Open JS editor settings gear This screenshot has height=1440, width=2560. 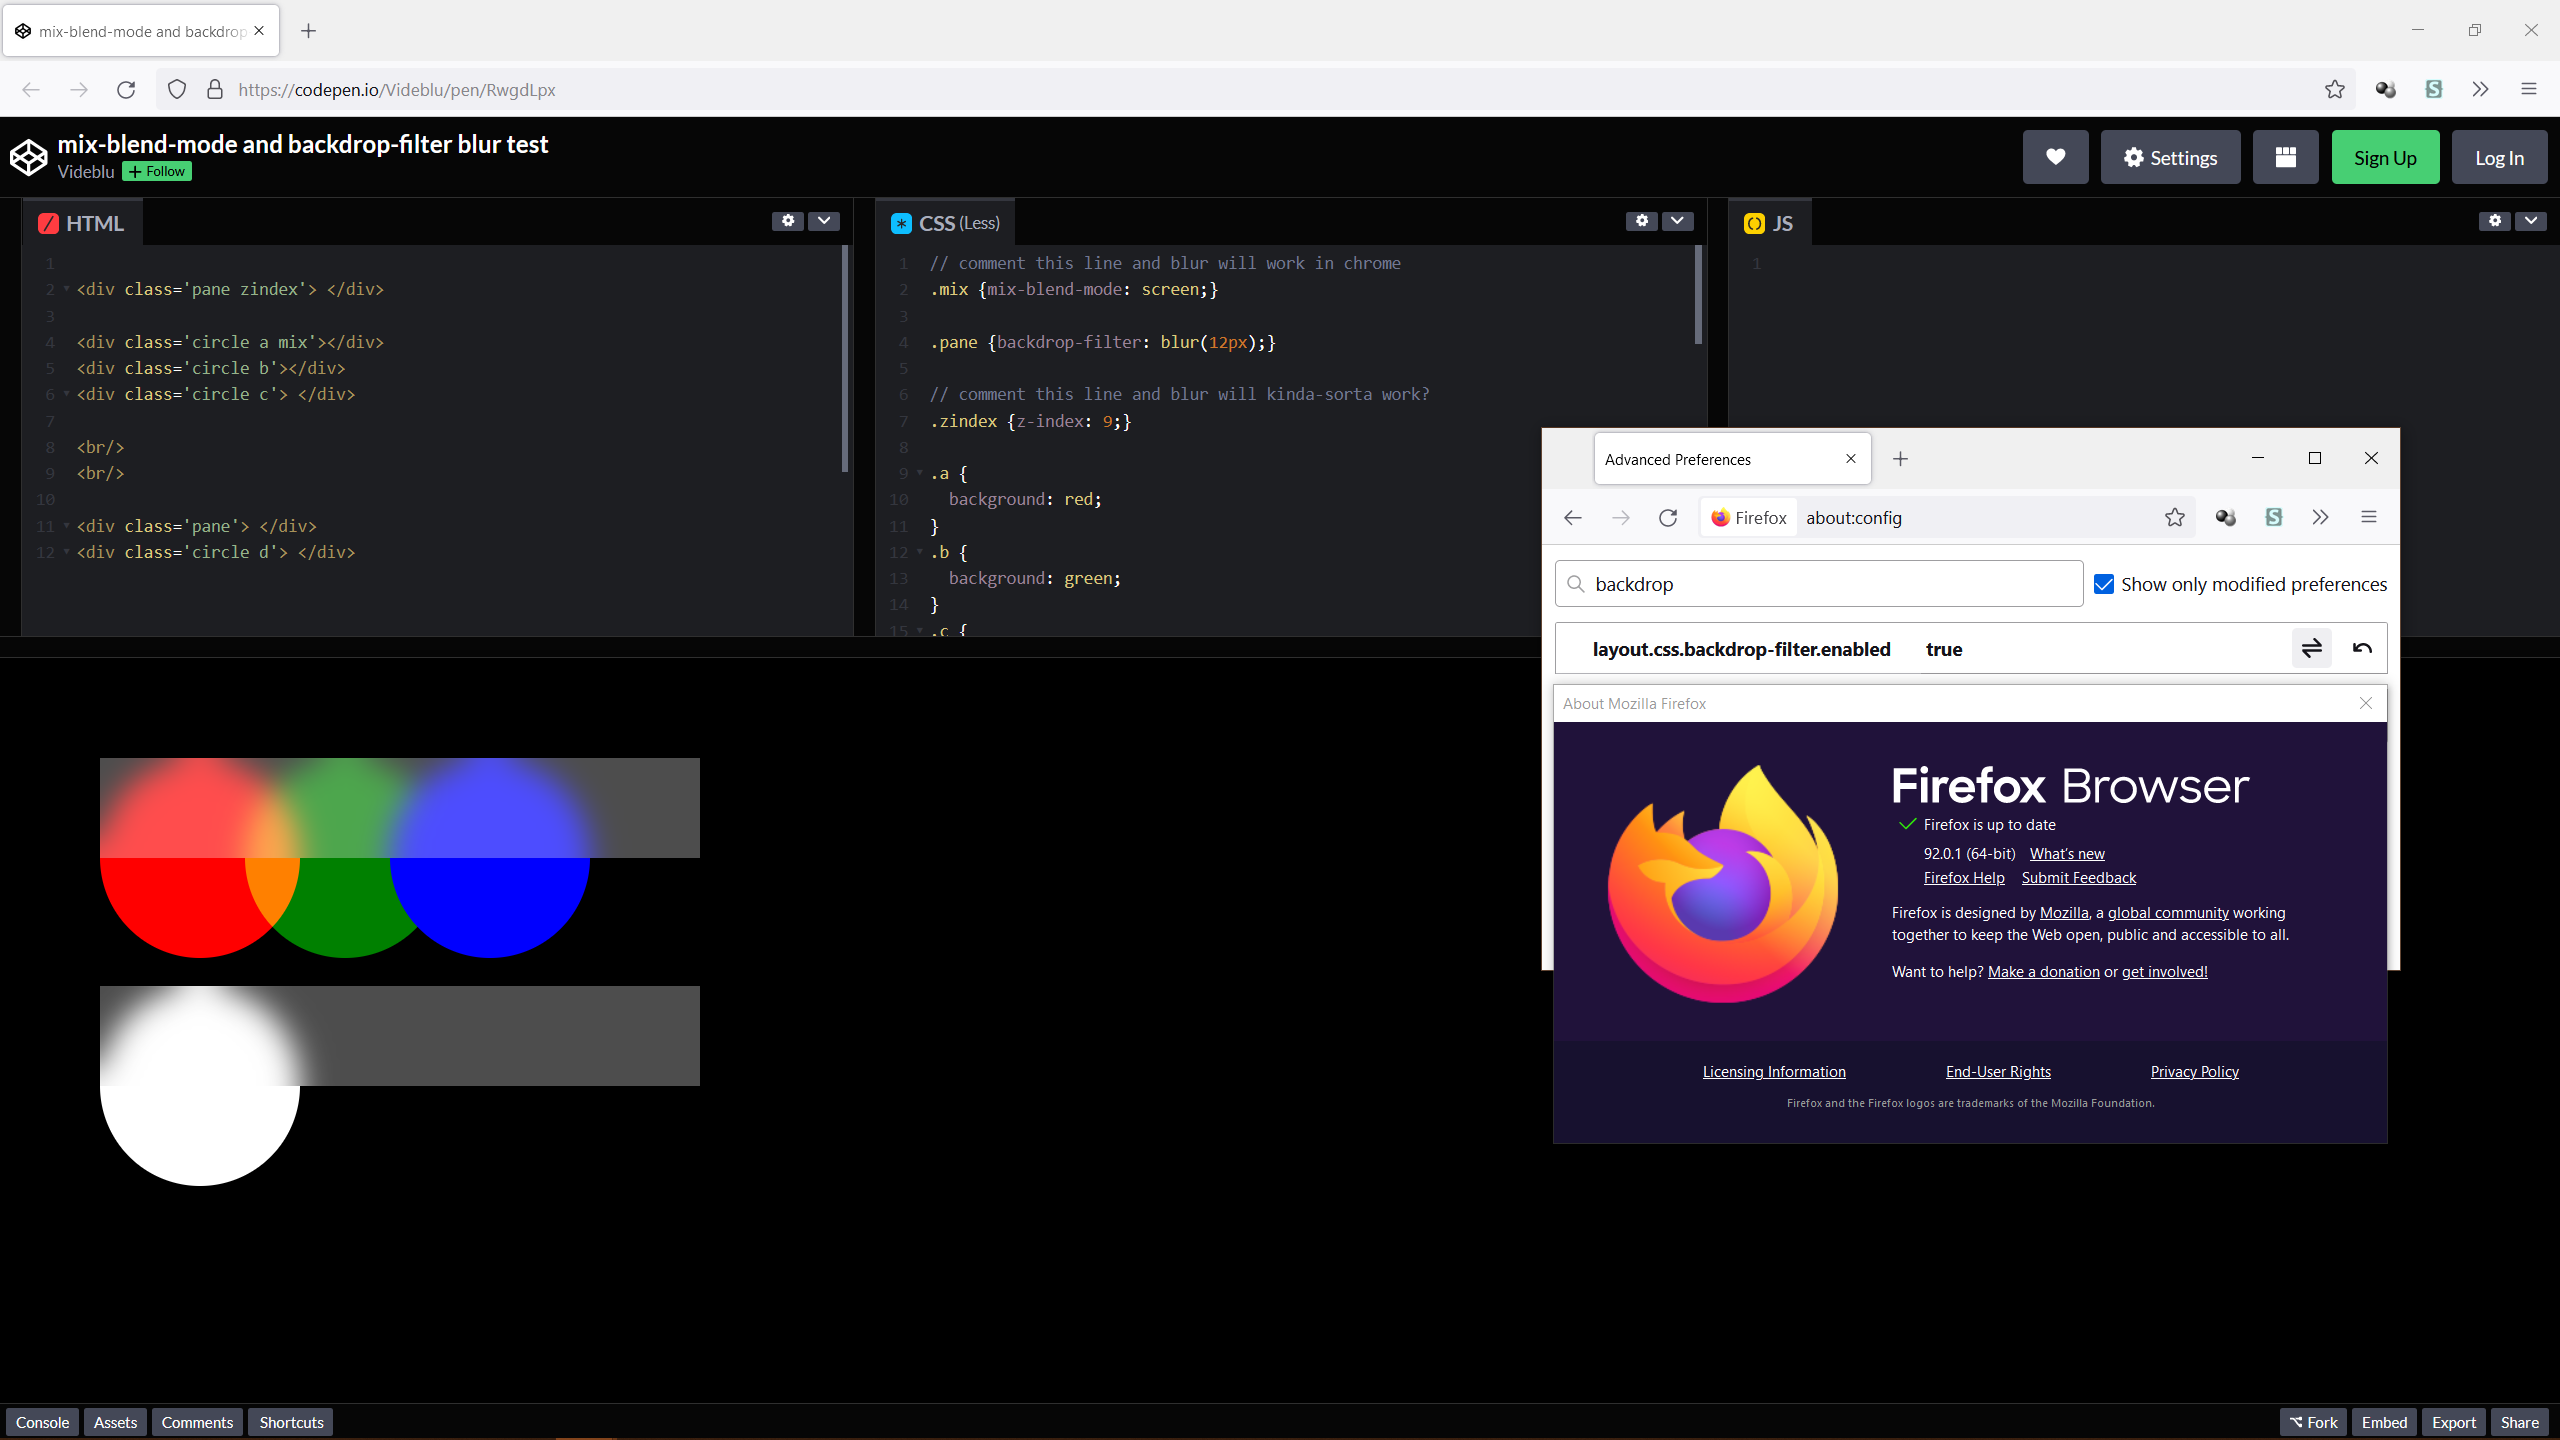point(2495,221)
